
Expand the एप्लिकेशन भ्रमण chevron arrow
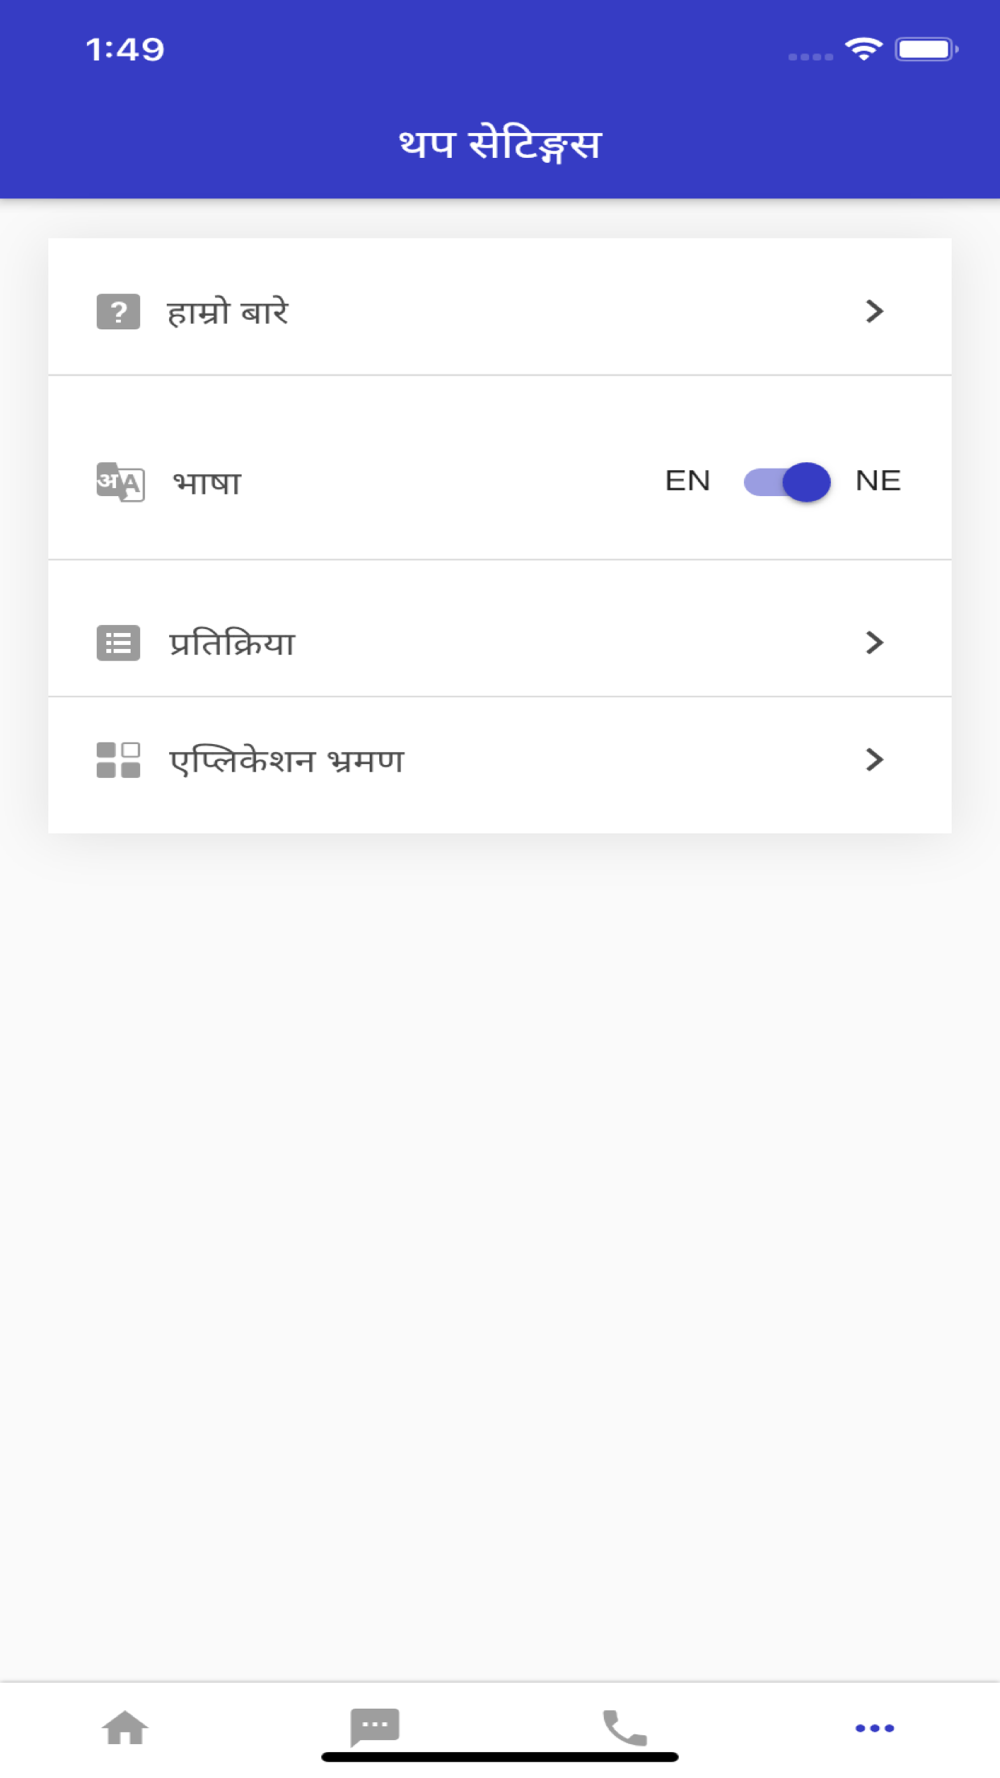(x=875, y=760)
